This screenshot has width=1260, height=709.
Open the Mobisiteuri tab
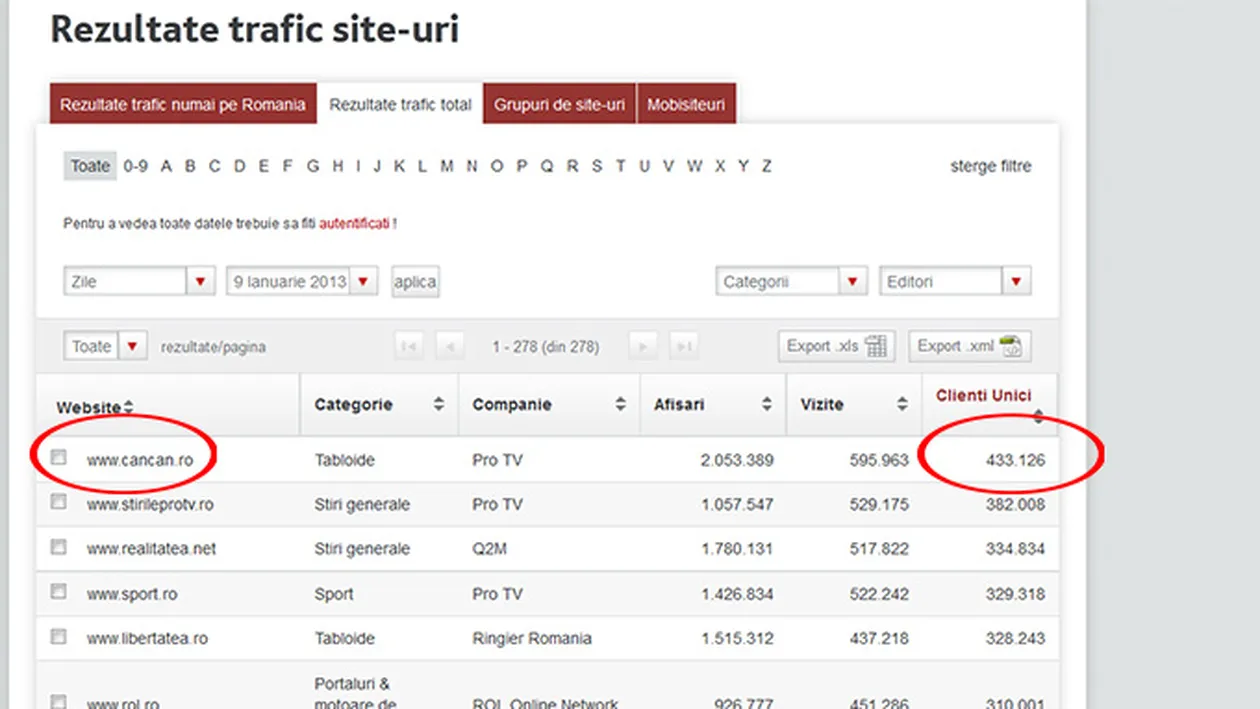[687, 103]
